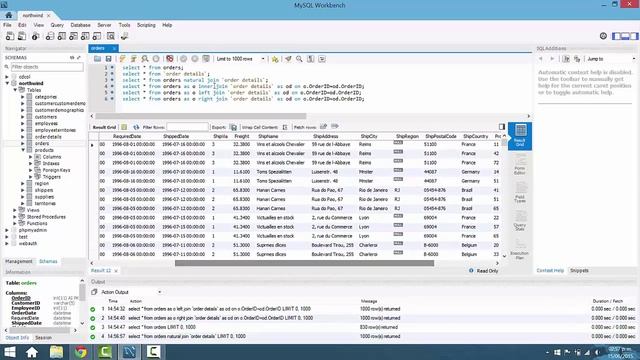640x360 pixels.
Task: Open SQL script file main toolbar icon
Action: (22, 36)
